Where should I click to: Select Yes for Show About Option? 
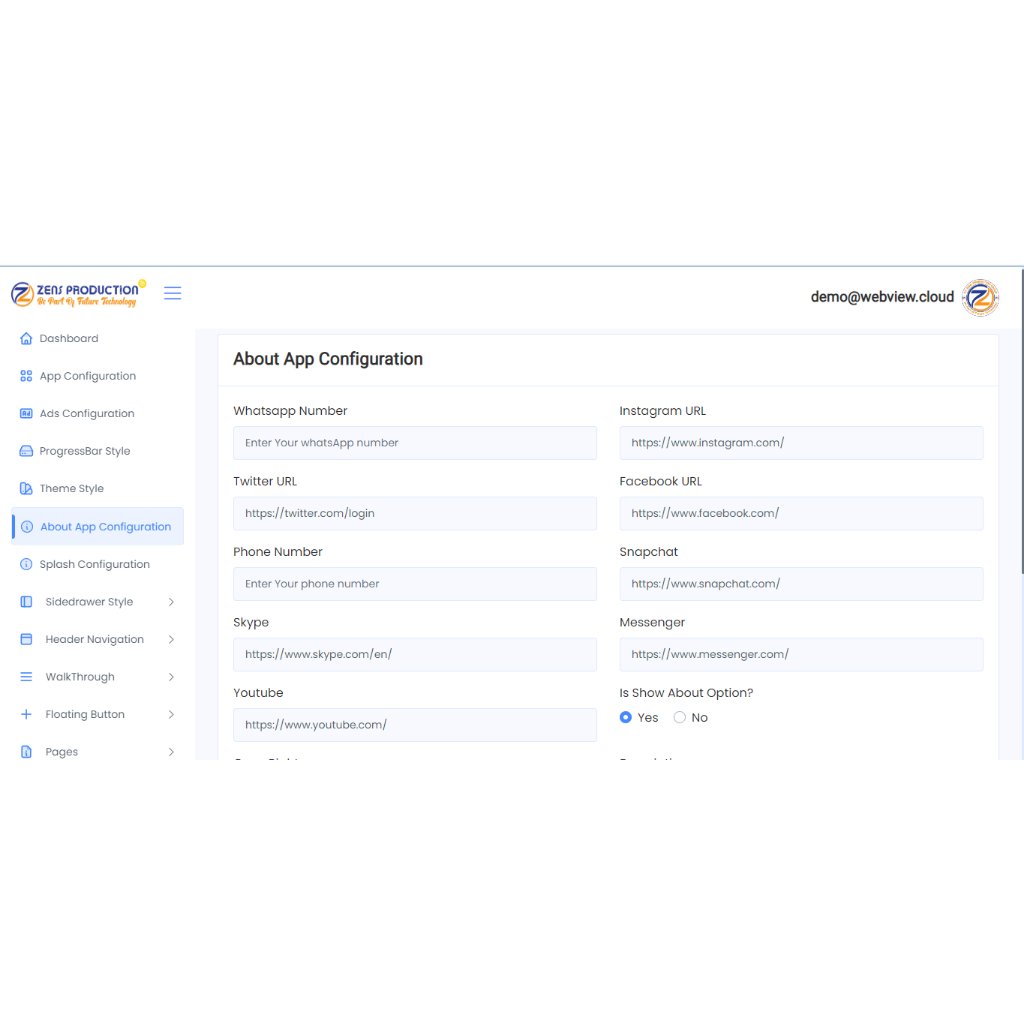pos(626,718)
